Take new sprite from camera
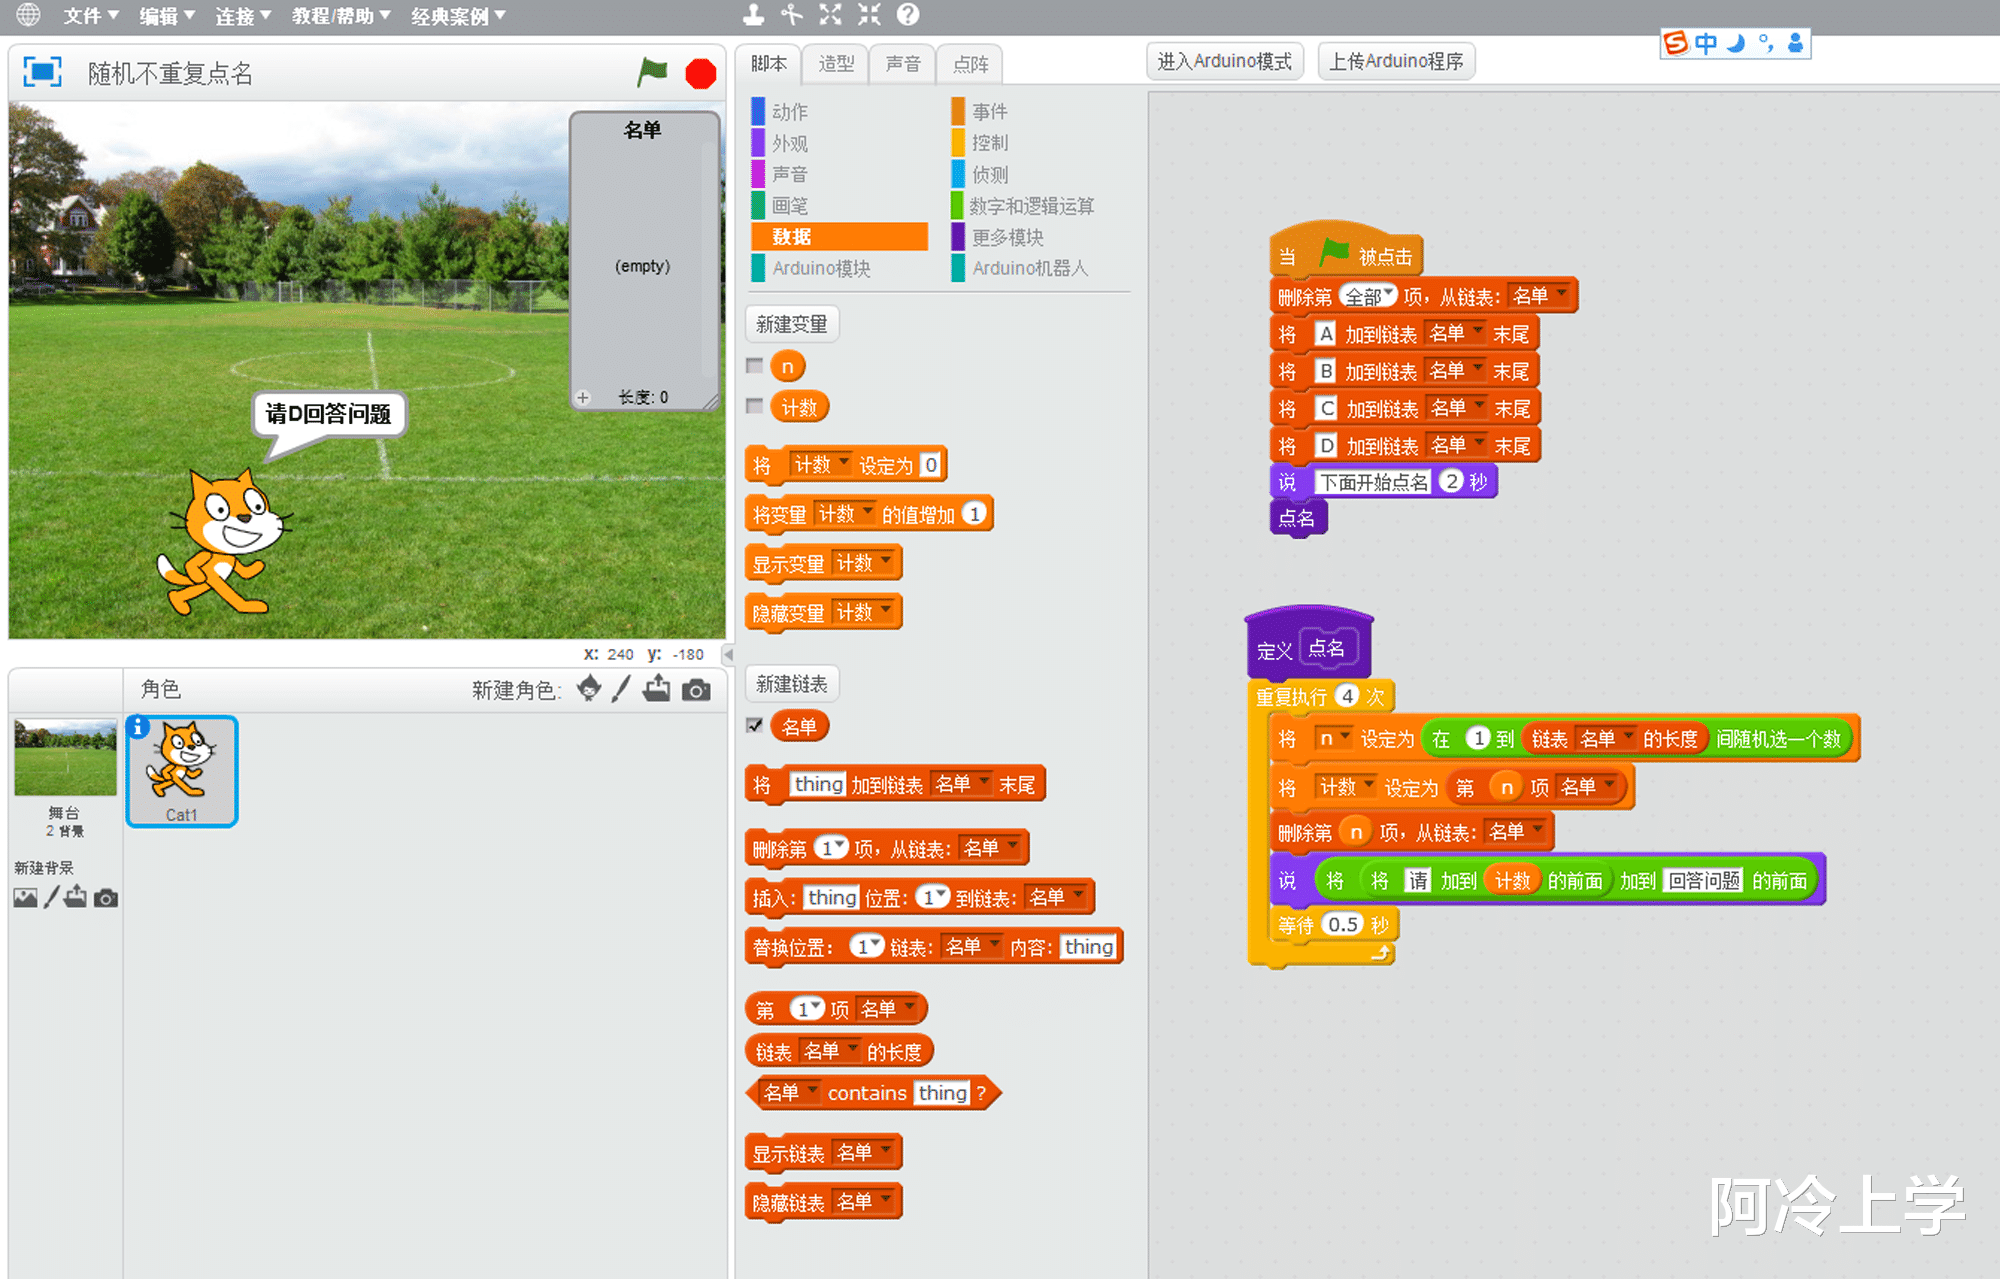 pos(696,690)
